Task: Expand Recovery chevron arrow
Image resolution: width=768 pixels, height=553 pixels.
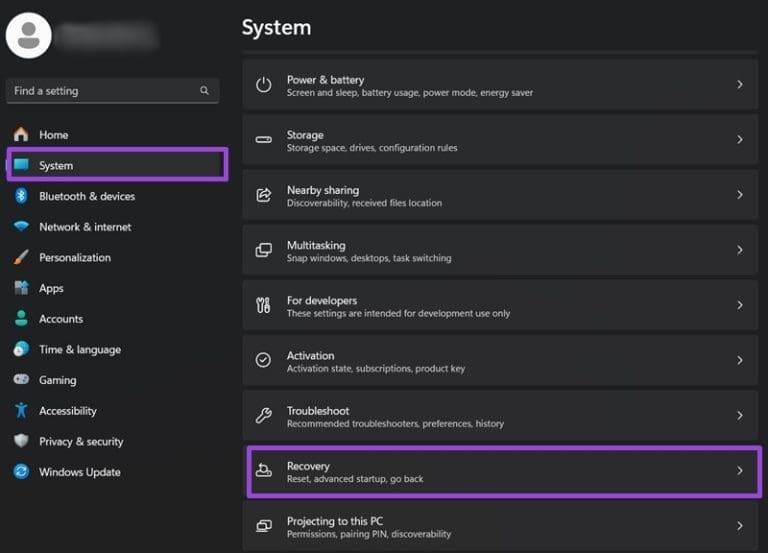Action: (740, 471)
